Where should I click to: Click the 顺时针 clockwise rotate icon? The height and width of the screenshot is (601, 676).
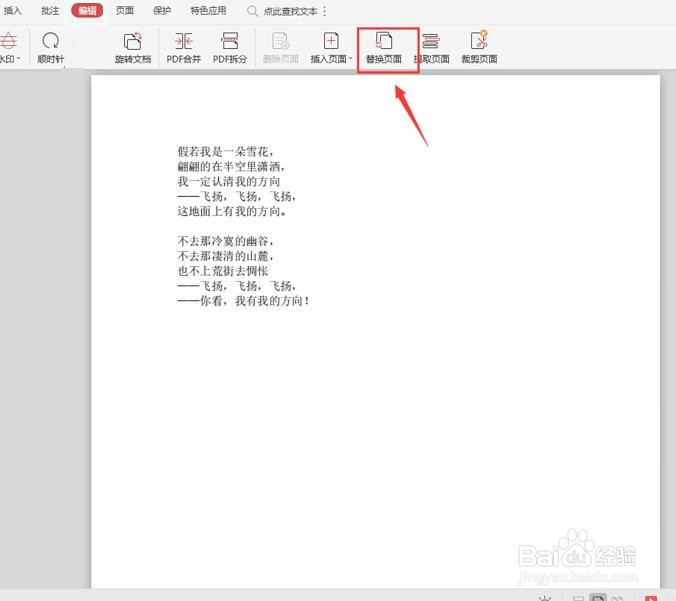[x=50, y=41]
